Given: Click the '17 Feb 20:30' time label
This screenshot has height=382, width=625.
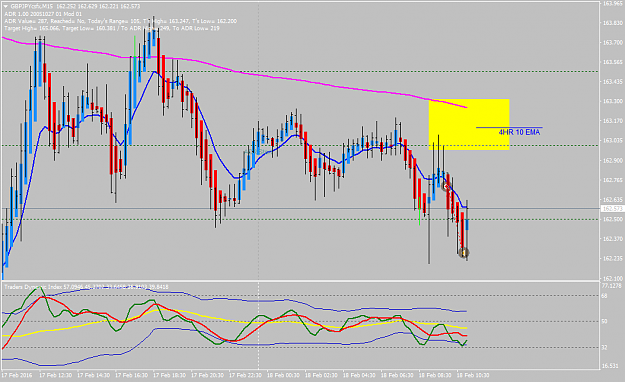Looking at the screenshot, I should [207, 375].
